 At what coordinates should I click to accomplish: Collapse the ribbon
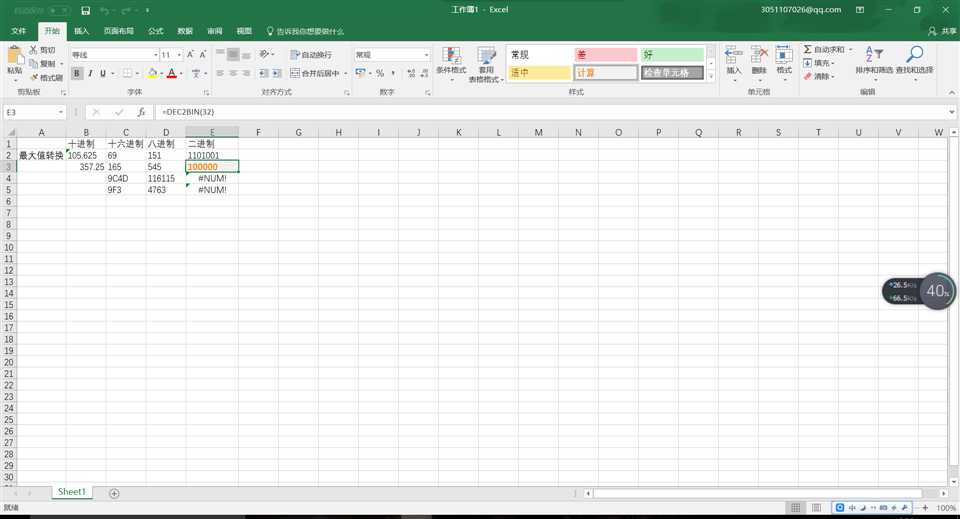(x=951, y=92)
